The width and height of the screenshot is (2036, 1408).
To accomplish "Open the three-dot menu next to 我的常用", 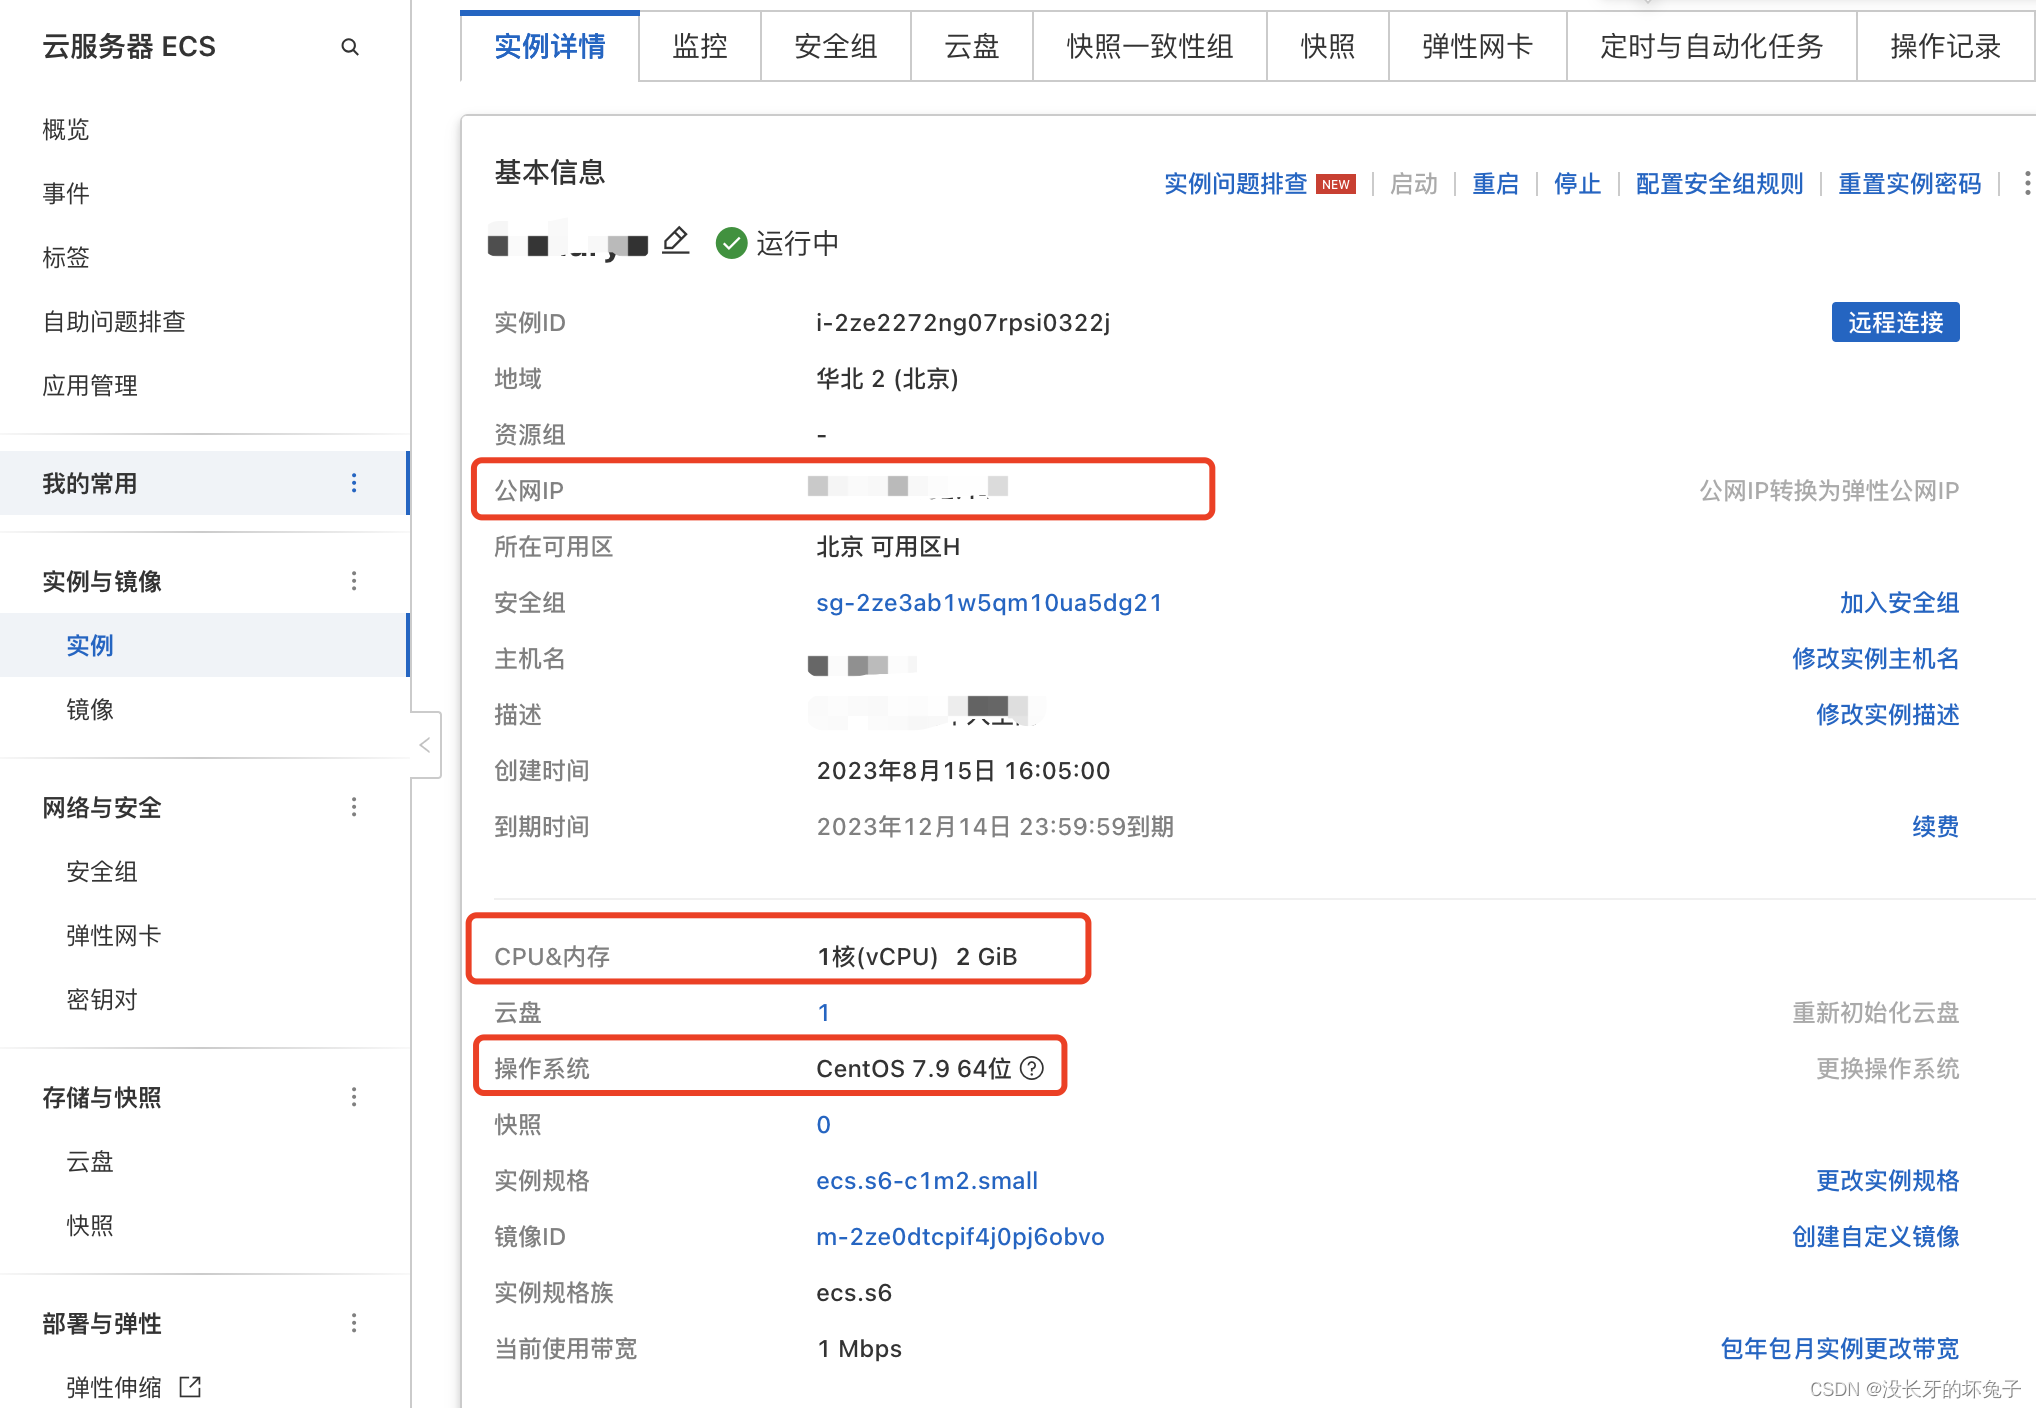I will (x=353, y=484).
